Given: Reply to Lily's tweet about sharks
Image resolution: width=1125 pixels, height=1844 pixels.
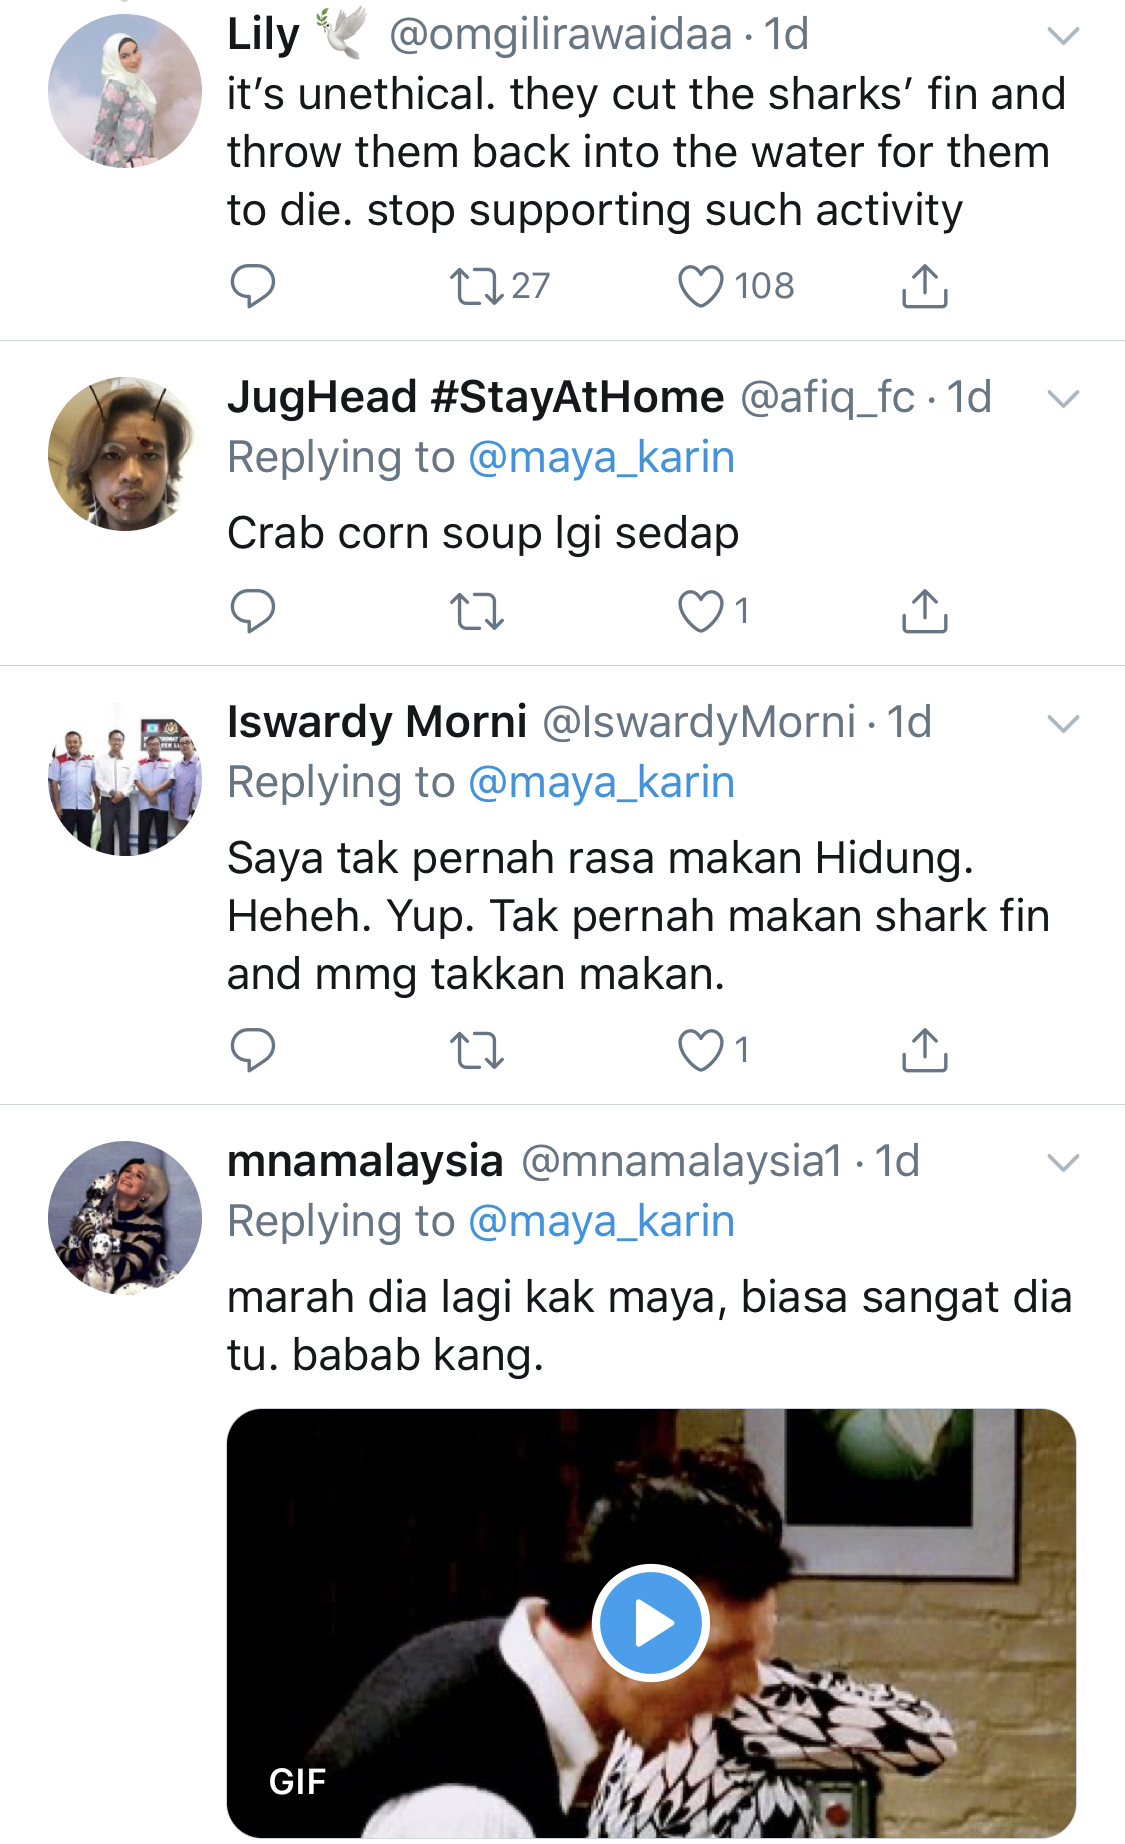Looking at the screenshot, I should pyautogui.click(x=252, y=286).
